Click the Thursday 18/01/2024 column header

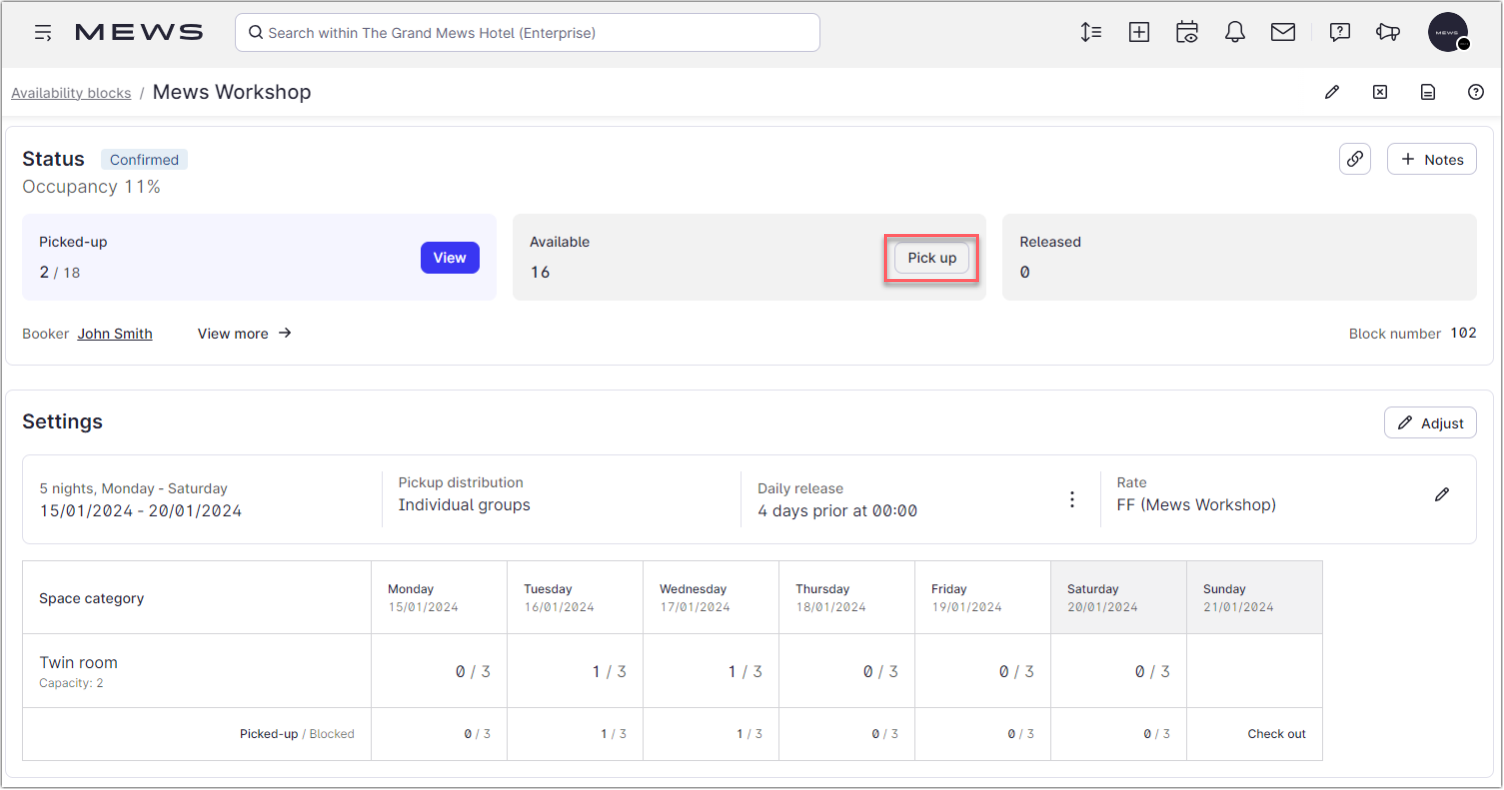tap(847, 597)
